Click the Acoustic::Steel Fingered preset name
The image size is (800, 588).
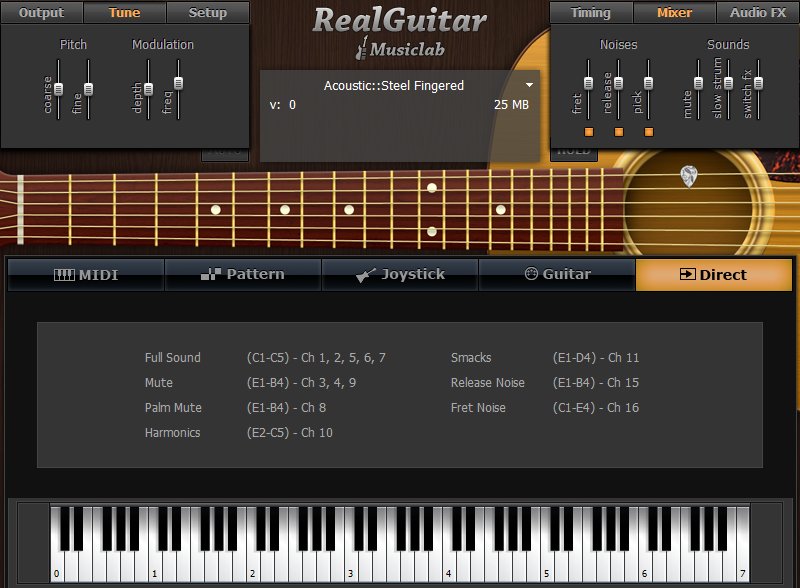pyautogui.click(x=394, y=86)
